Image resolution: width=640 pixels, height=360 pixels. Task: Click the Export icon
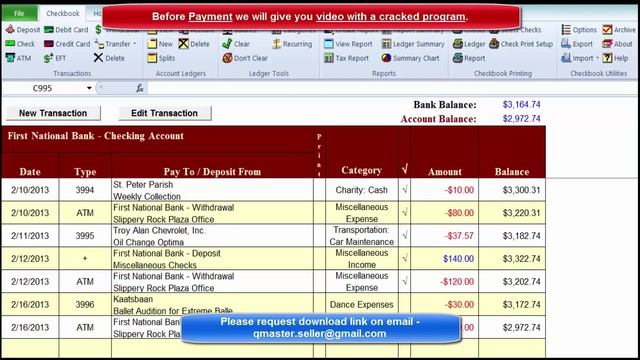[566, 44]
